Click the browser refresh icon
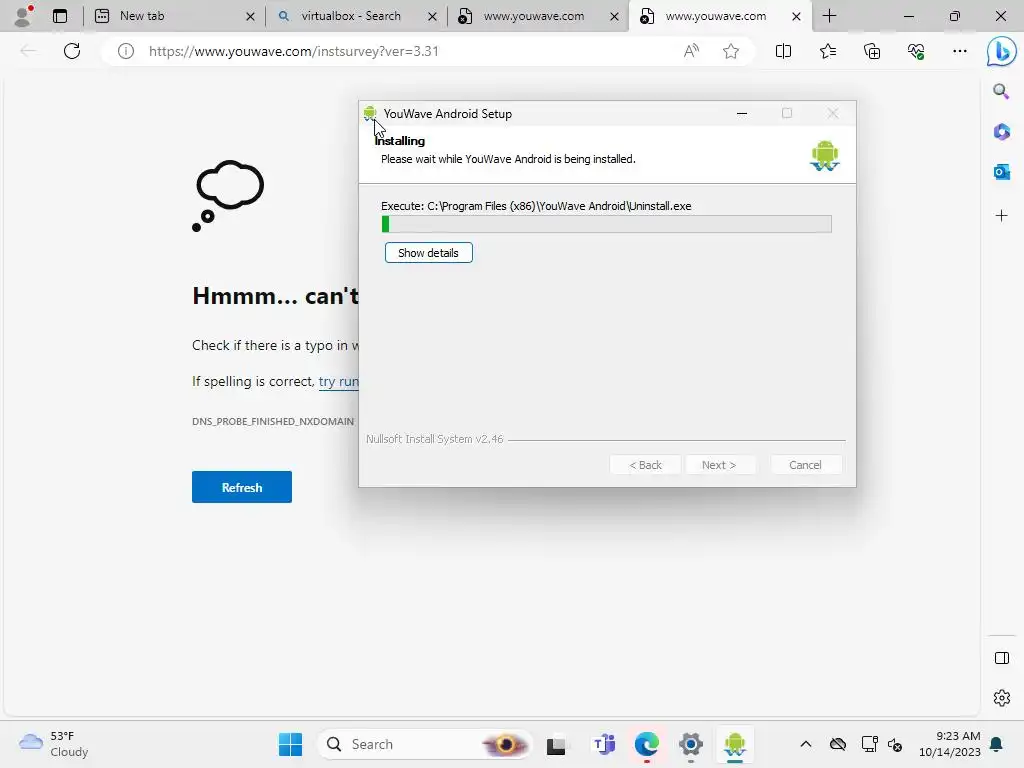The width and height of the screenshot is (1024, 768). 72,51
